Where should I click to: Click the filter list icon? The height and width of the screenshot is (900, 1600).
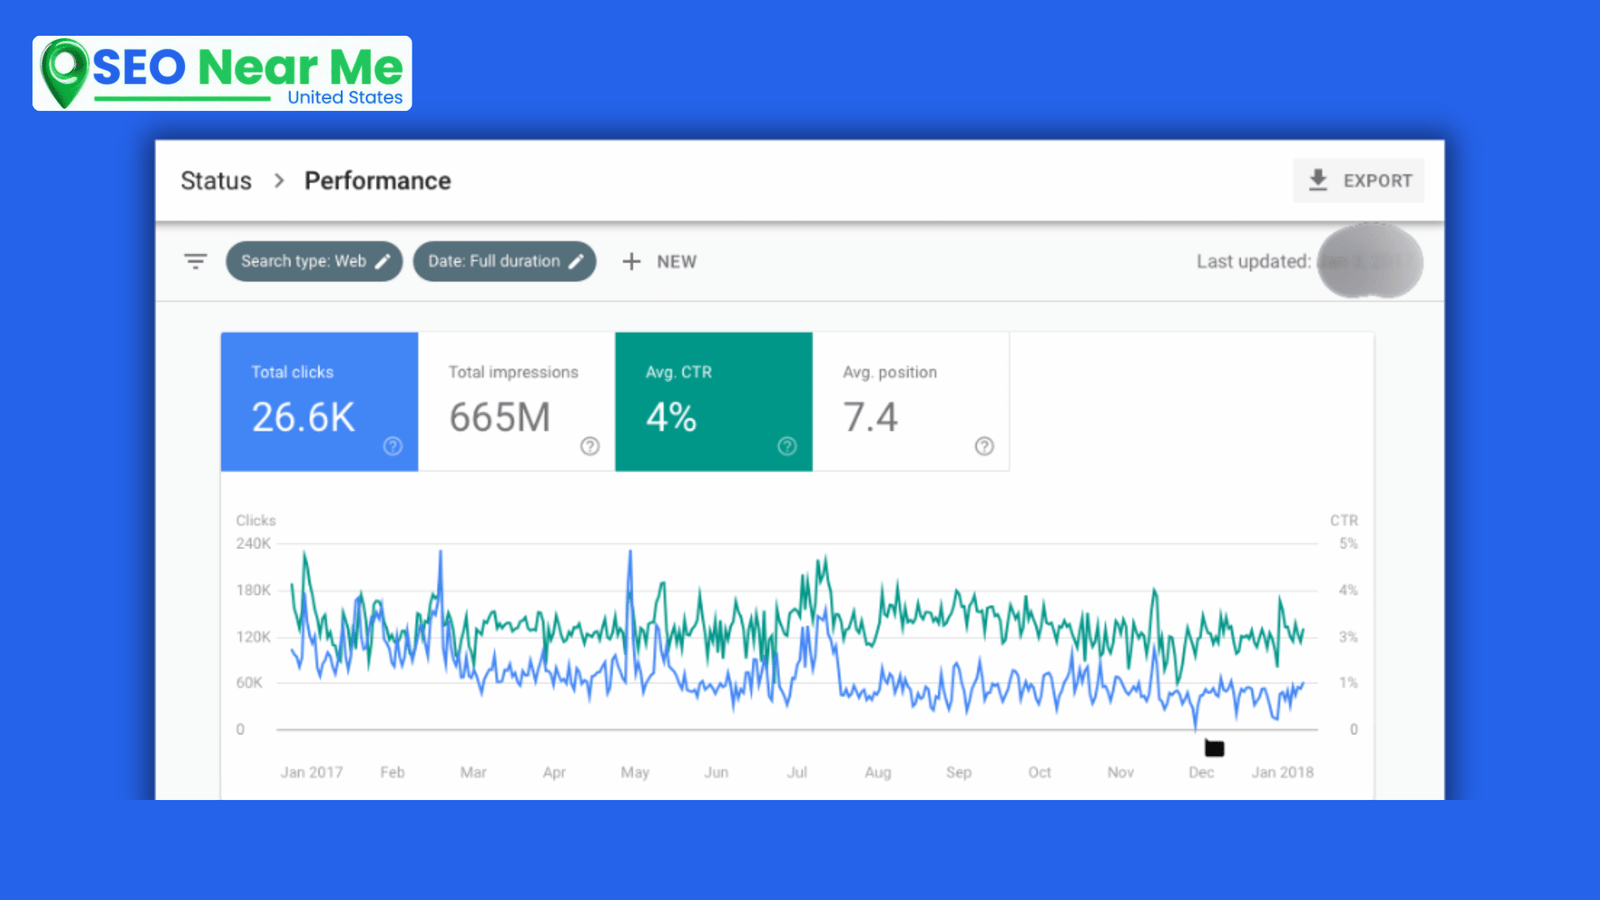tap(195, 261)
